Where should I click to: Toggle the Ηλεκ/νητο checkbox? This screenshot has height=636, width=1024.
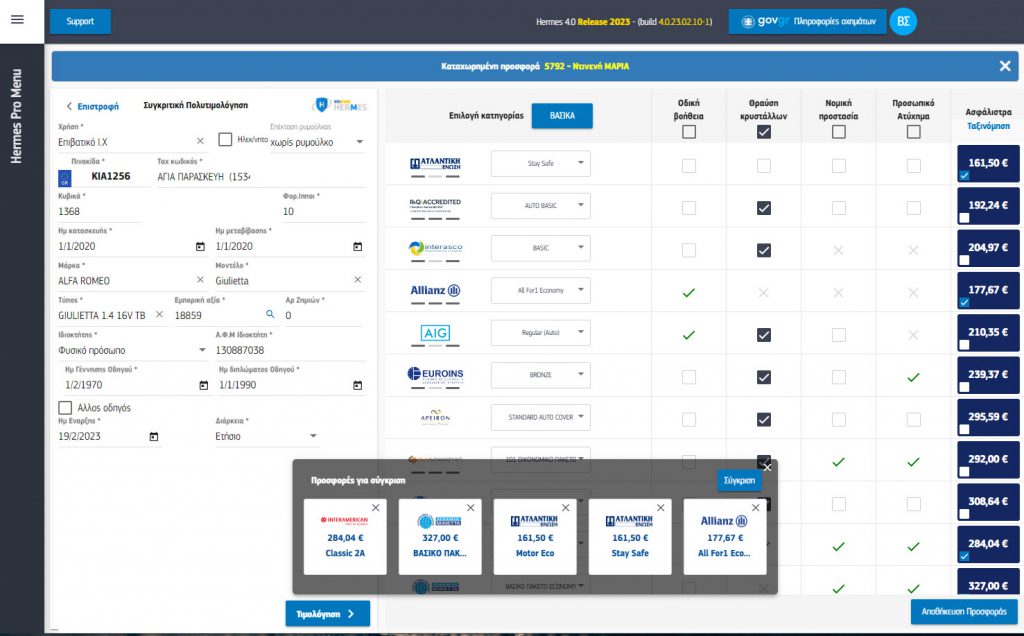(x=225, y=139)
